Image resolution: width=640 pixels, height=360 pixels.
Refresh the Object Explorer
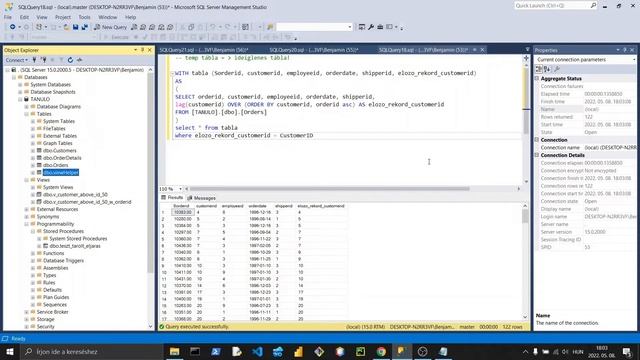pos(70,60)
